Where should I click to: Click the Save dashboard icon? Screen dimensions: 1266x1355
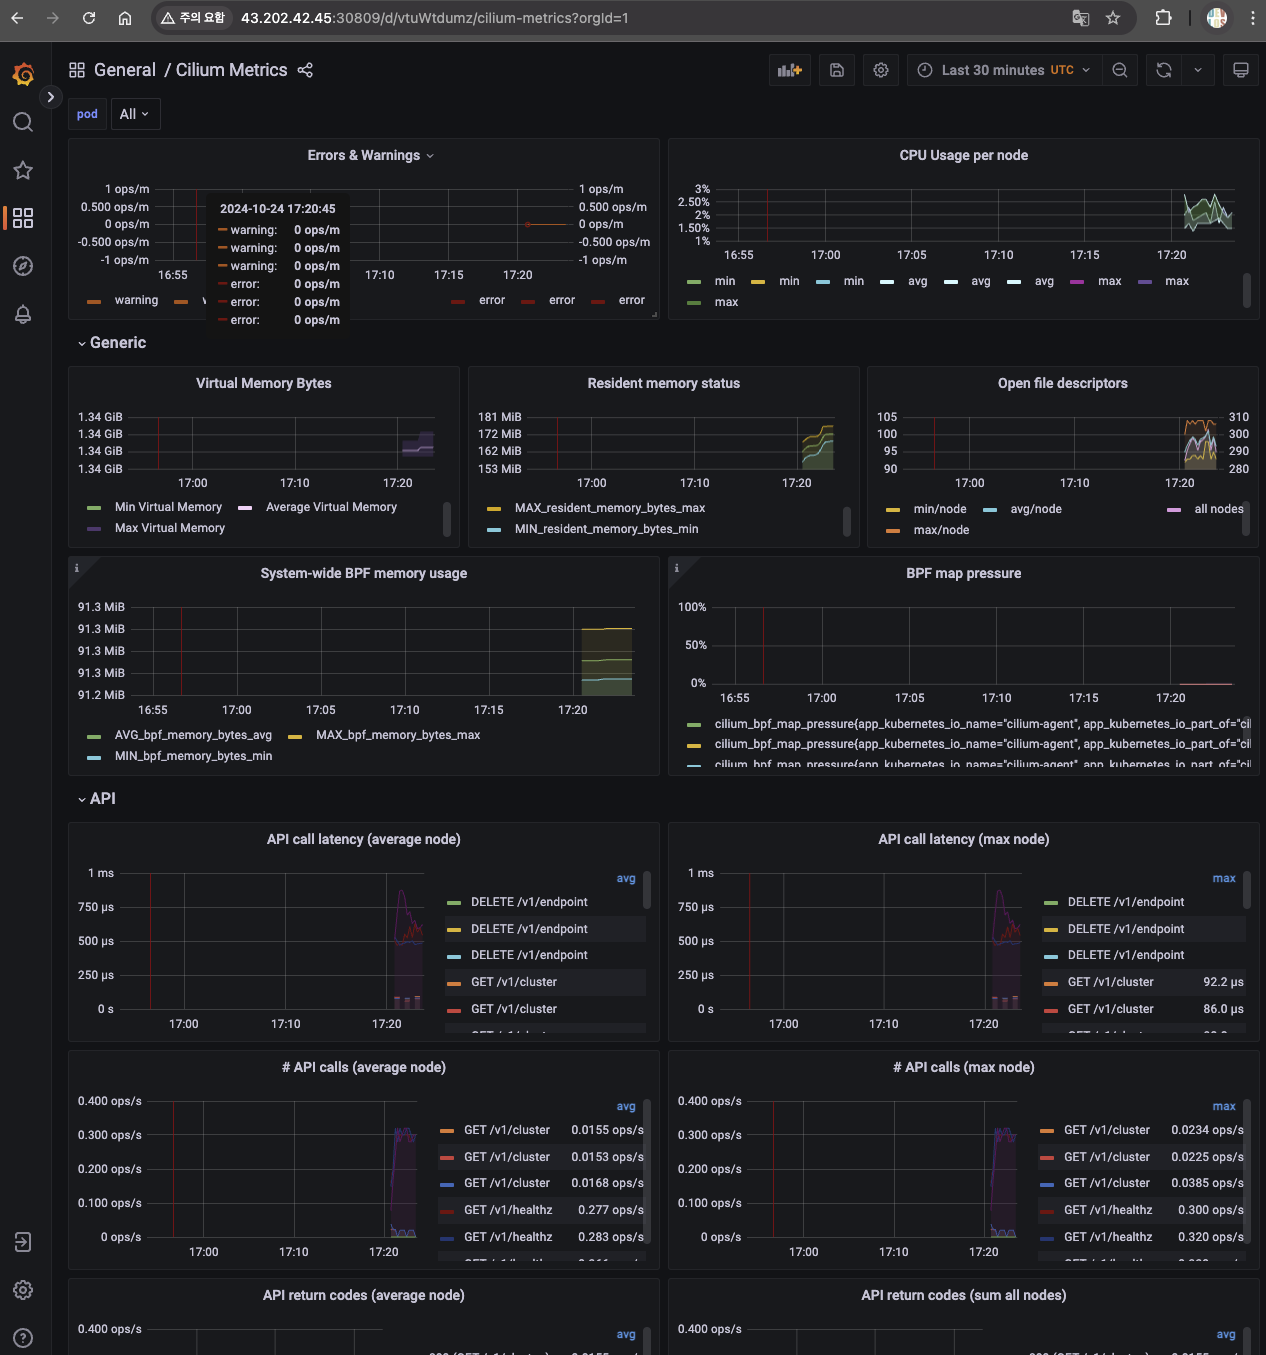coord(837,70)
